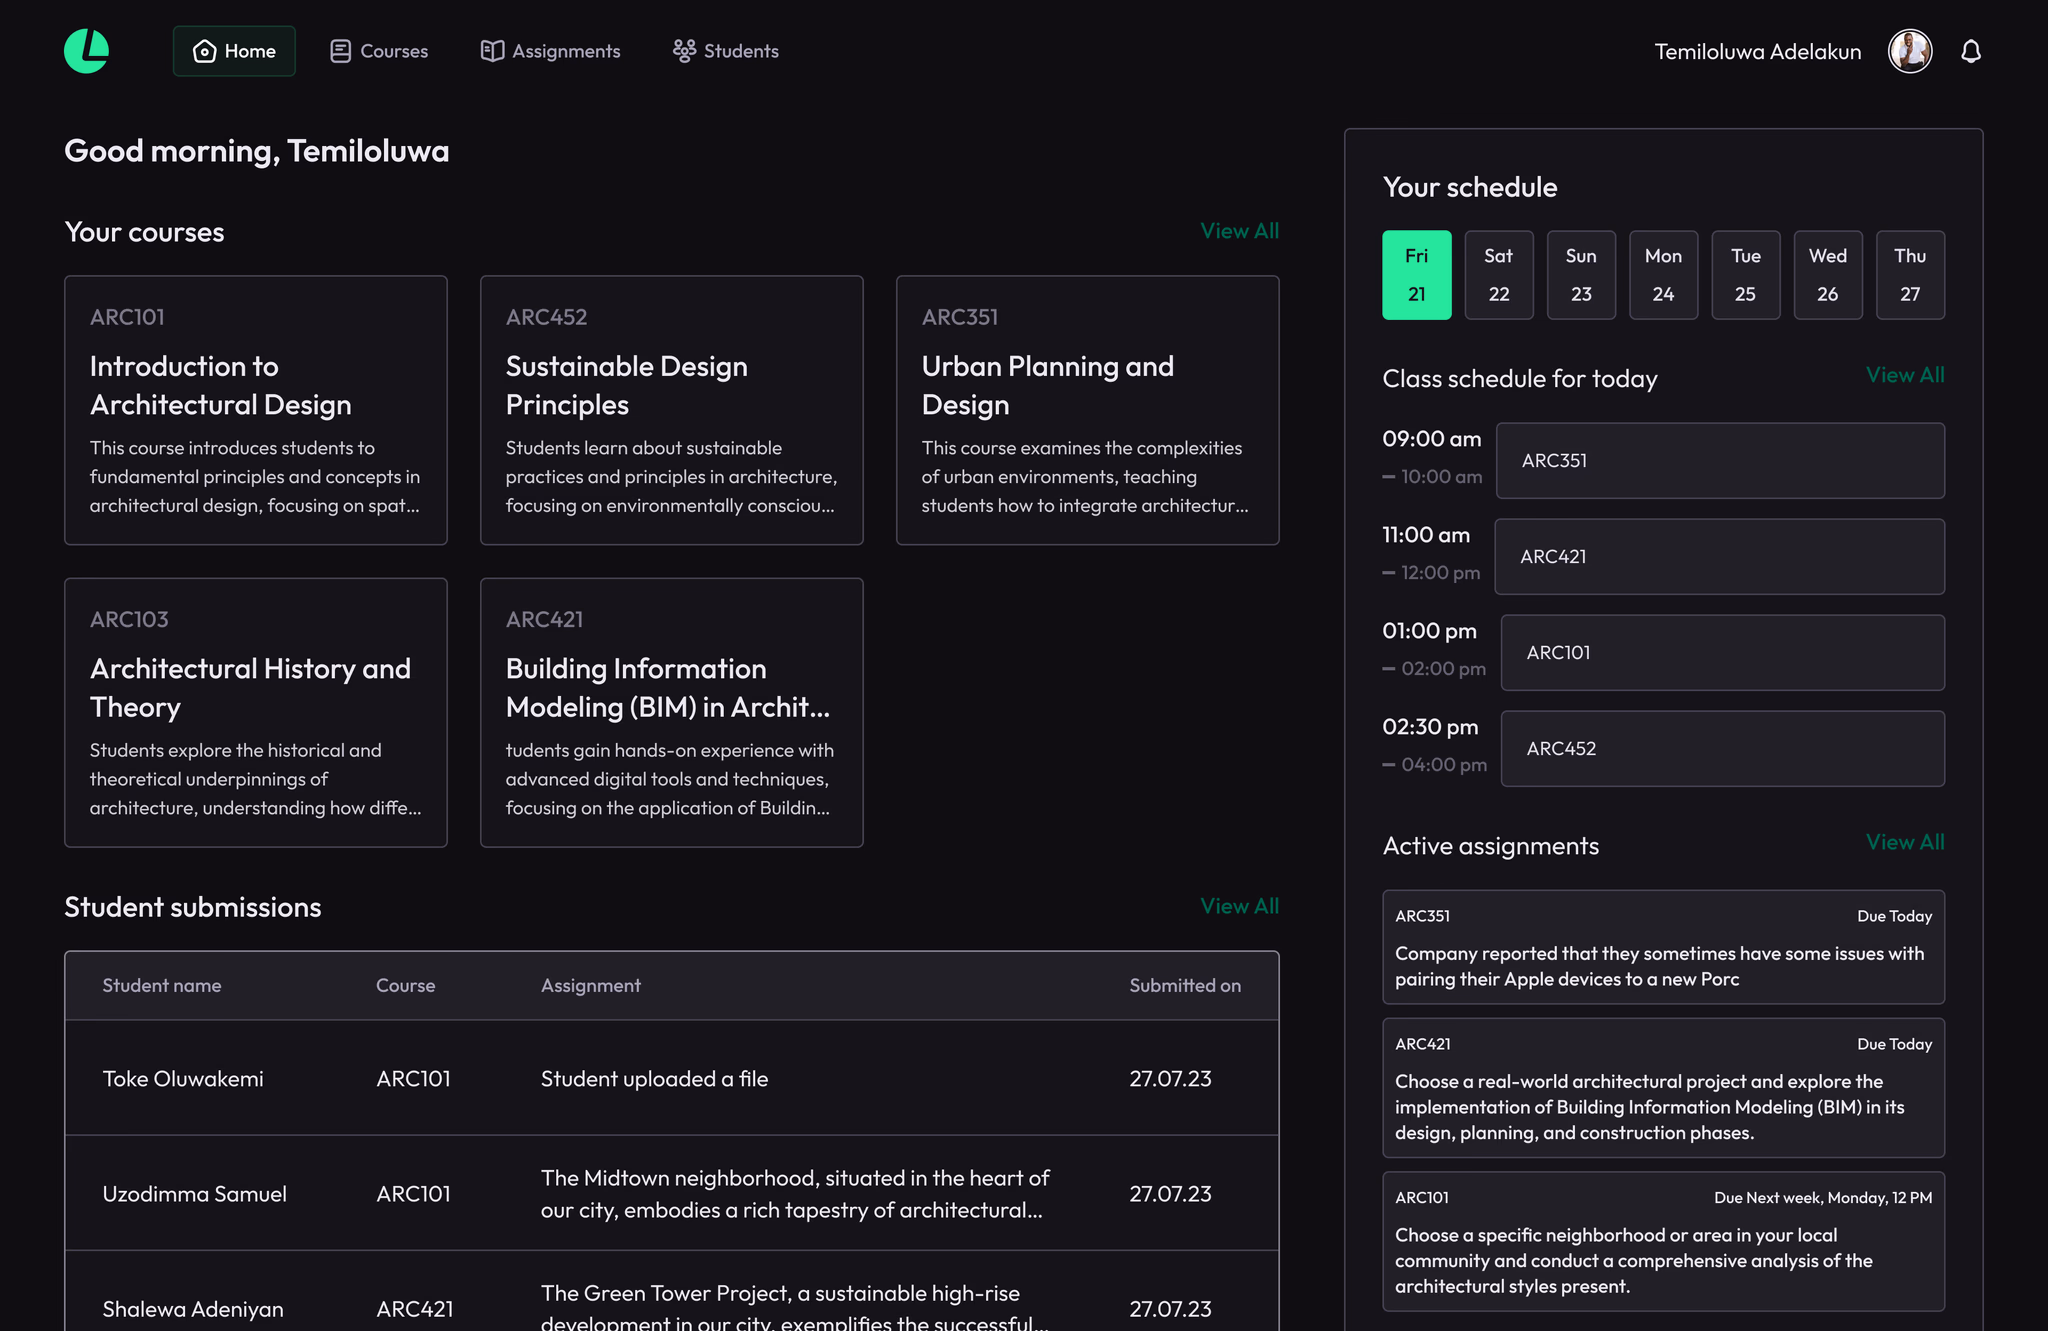Click the Assignments book icon
This screenshot has width=2048, height=1331.
tap(492, 50)
